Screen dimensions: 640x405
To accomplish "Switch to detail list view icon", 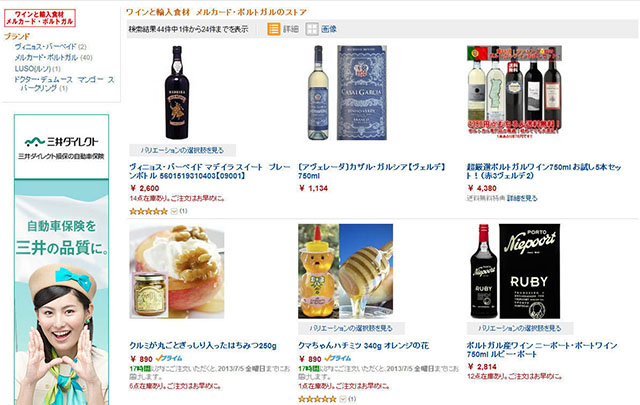I will point(273,29).
